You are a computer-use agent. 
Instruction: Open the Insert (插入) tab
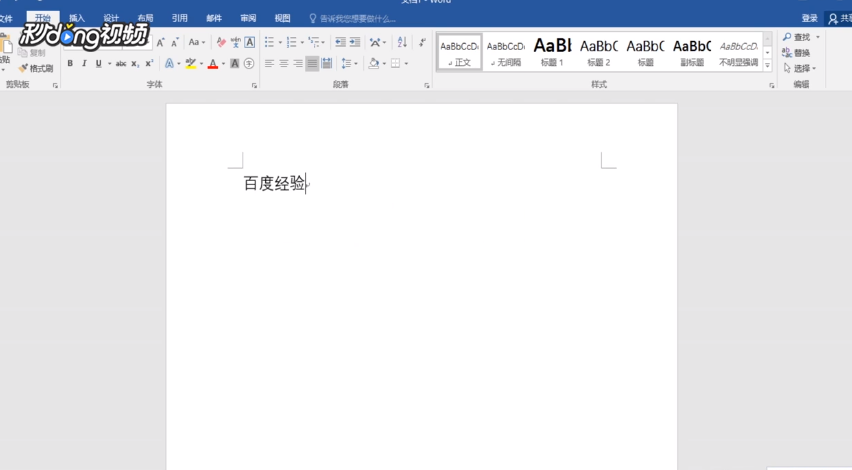[x=77, y=18]
